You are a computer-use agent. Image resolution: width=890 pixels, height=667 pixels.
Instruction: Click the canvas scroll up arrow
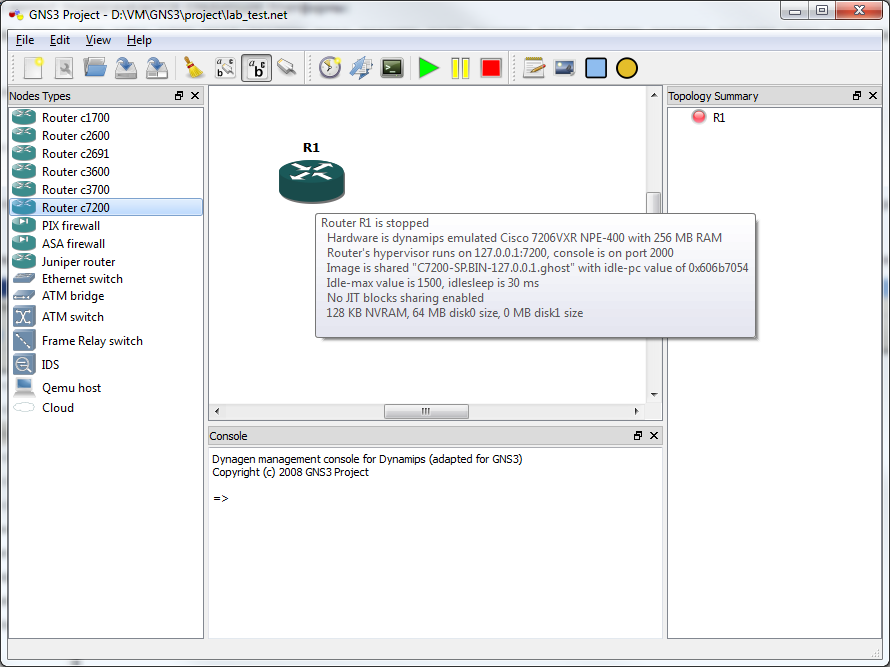pos(654,95)
